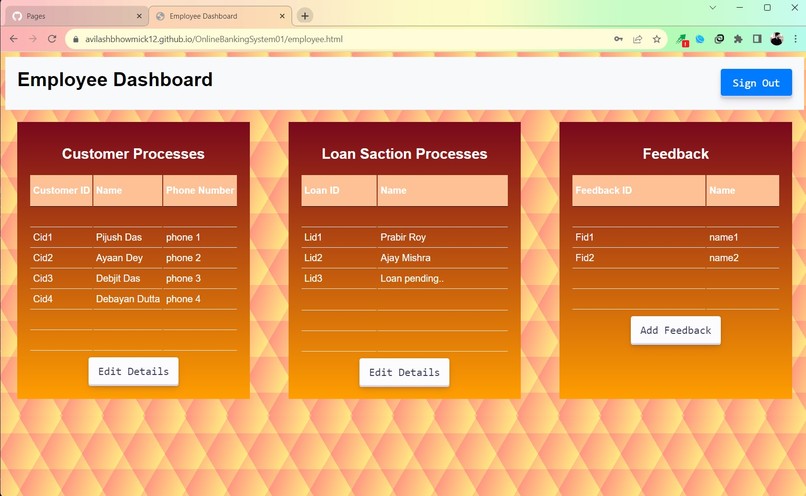The image size is (806, 496).
Task: Open the black swirl extension icon
Action: tap(719, 39)
